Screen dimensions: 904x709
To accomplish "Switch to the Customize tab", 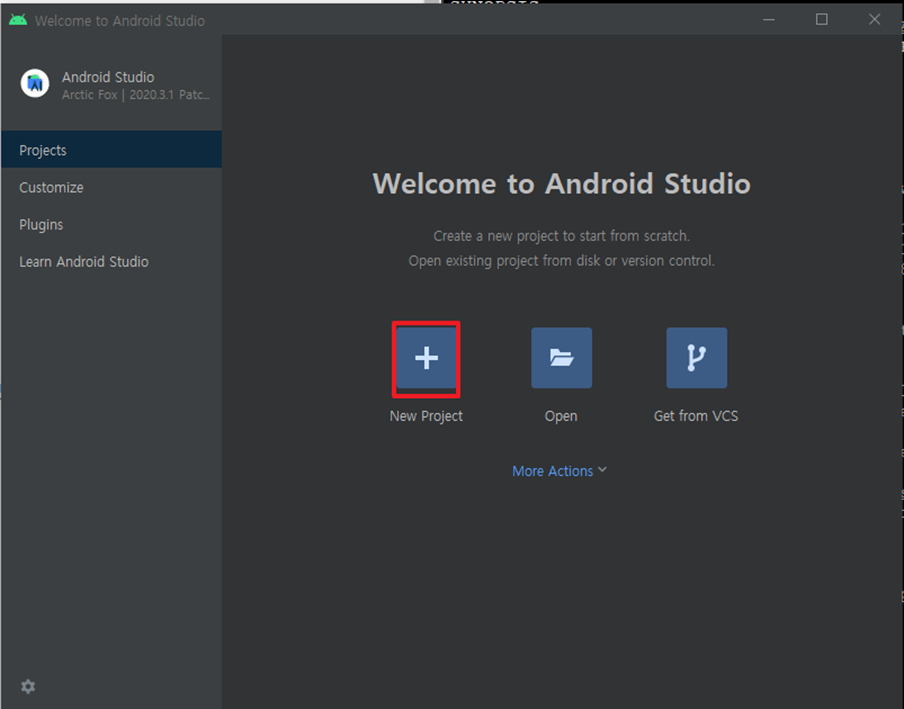I will pyautogui.click(x=111, y=187).
